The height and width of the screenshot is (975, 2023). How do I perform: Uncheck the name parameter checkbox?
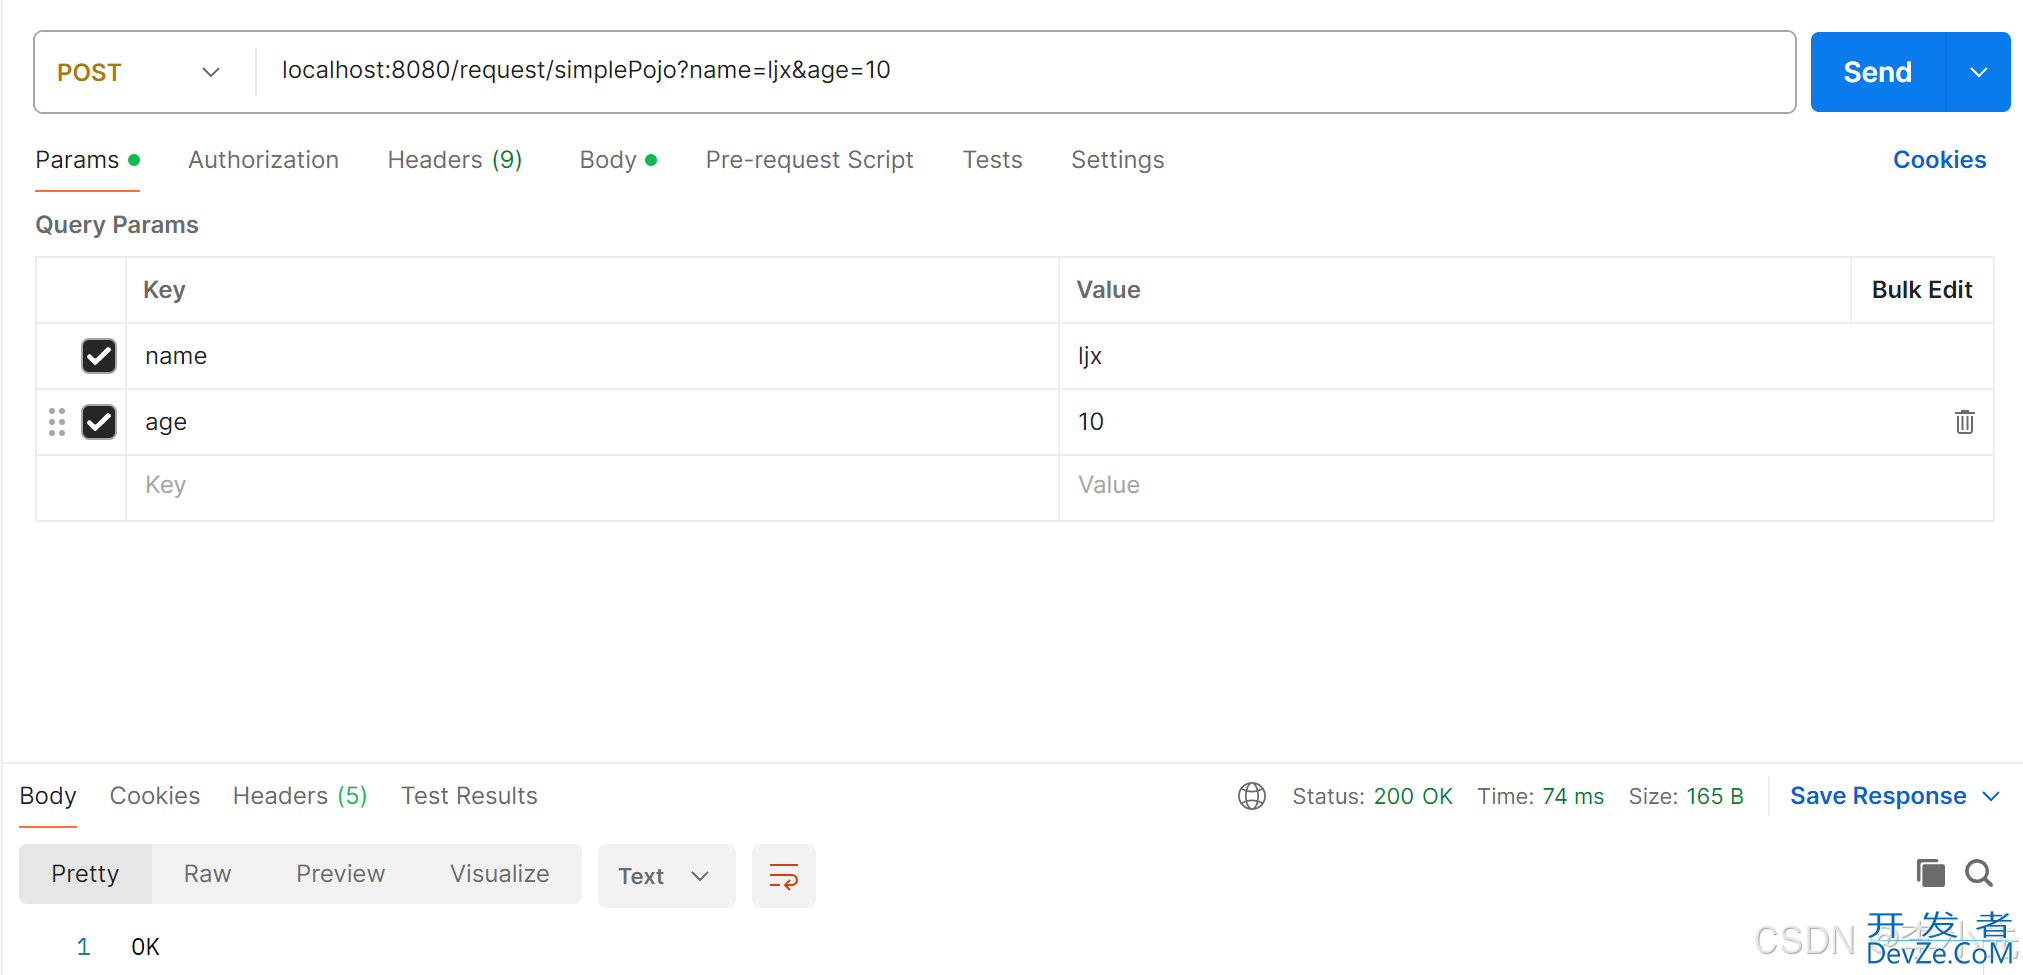[99, 356]
